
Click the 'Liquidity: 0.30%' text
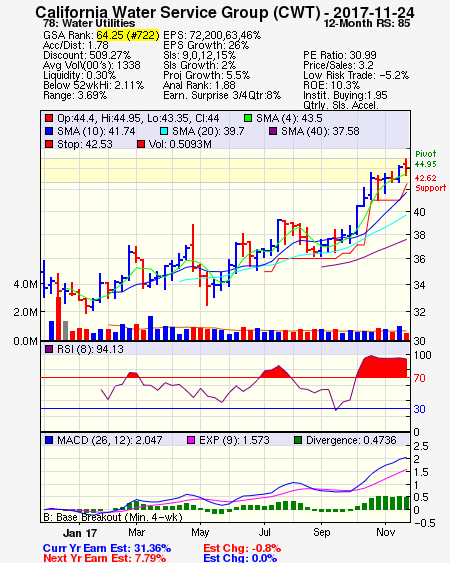point(79,75)
